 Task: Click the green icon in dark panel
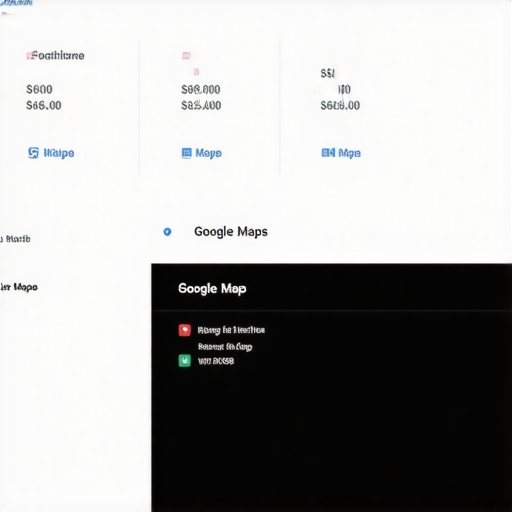185,361
